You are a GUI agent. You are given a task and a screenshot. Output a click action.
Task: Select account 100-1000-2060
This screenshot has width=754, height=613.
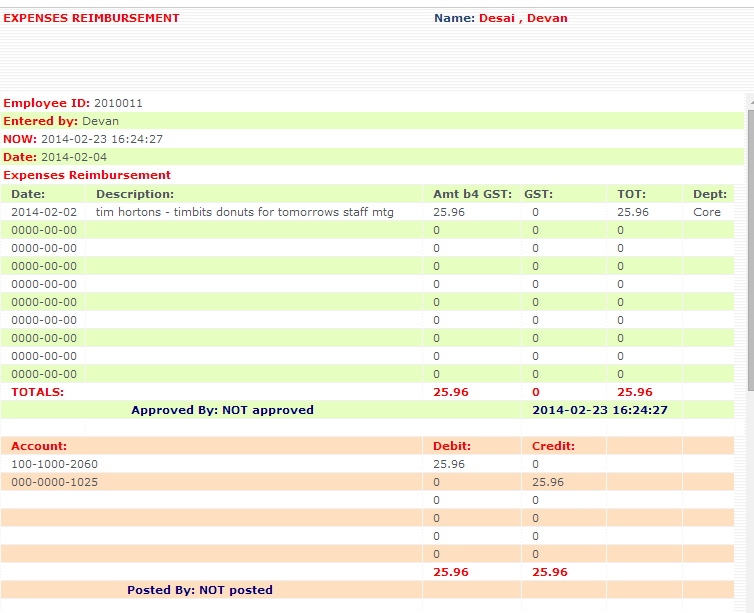[55, 464]
